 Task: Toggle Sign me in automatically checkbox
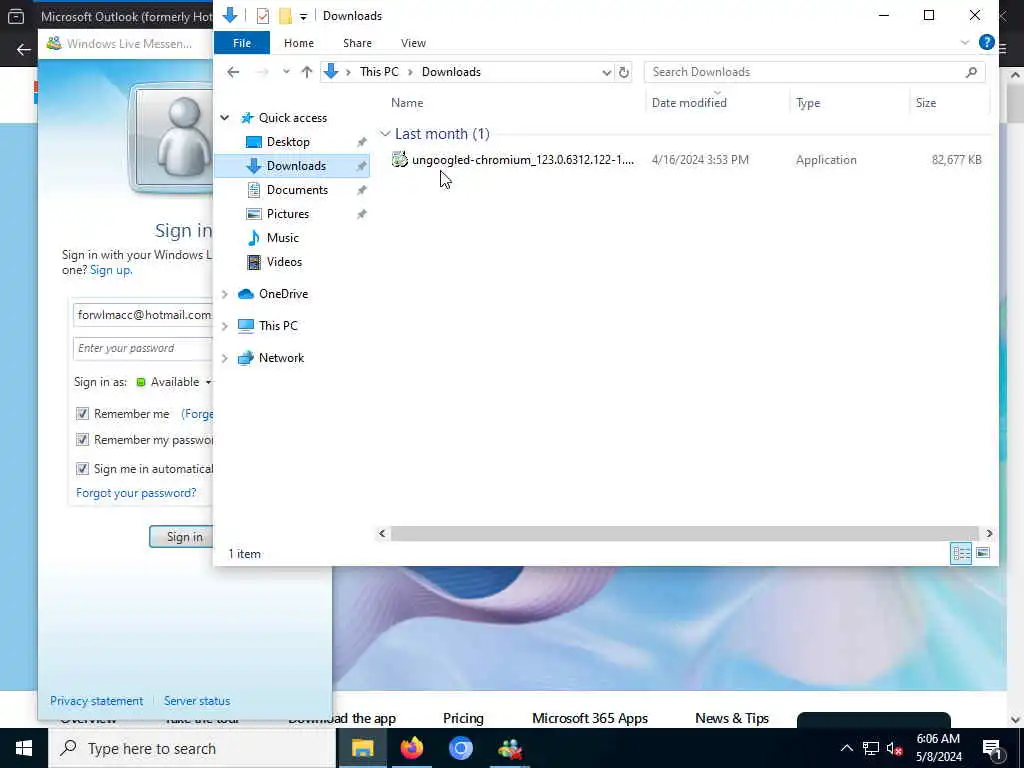(x=82, y=469)
